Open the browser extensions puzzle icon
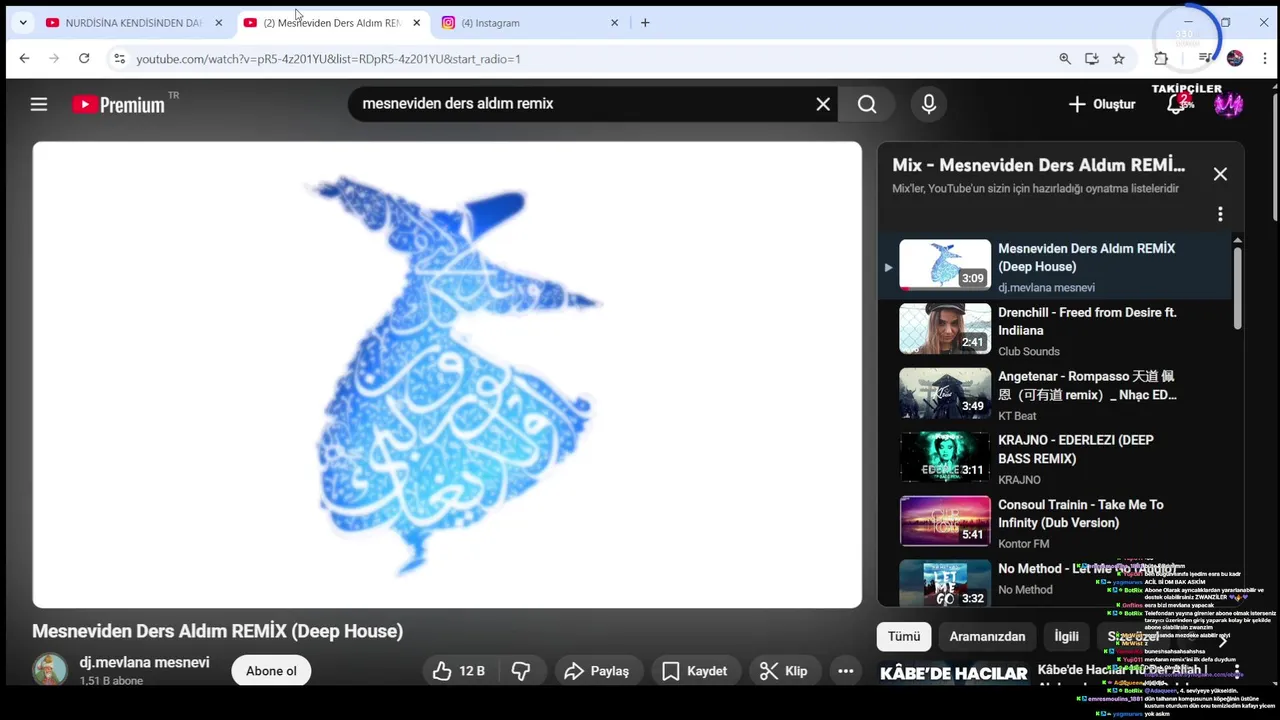 pos(1161,59)
